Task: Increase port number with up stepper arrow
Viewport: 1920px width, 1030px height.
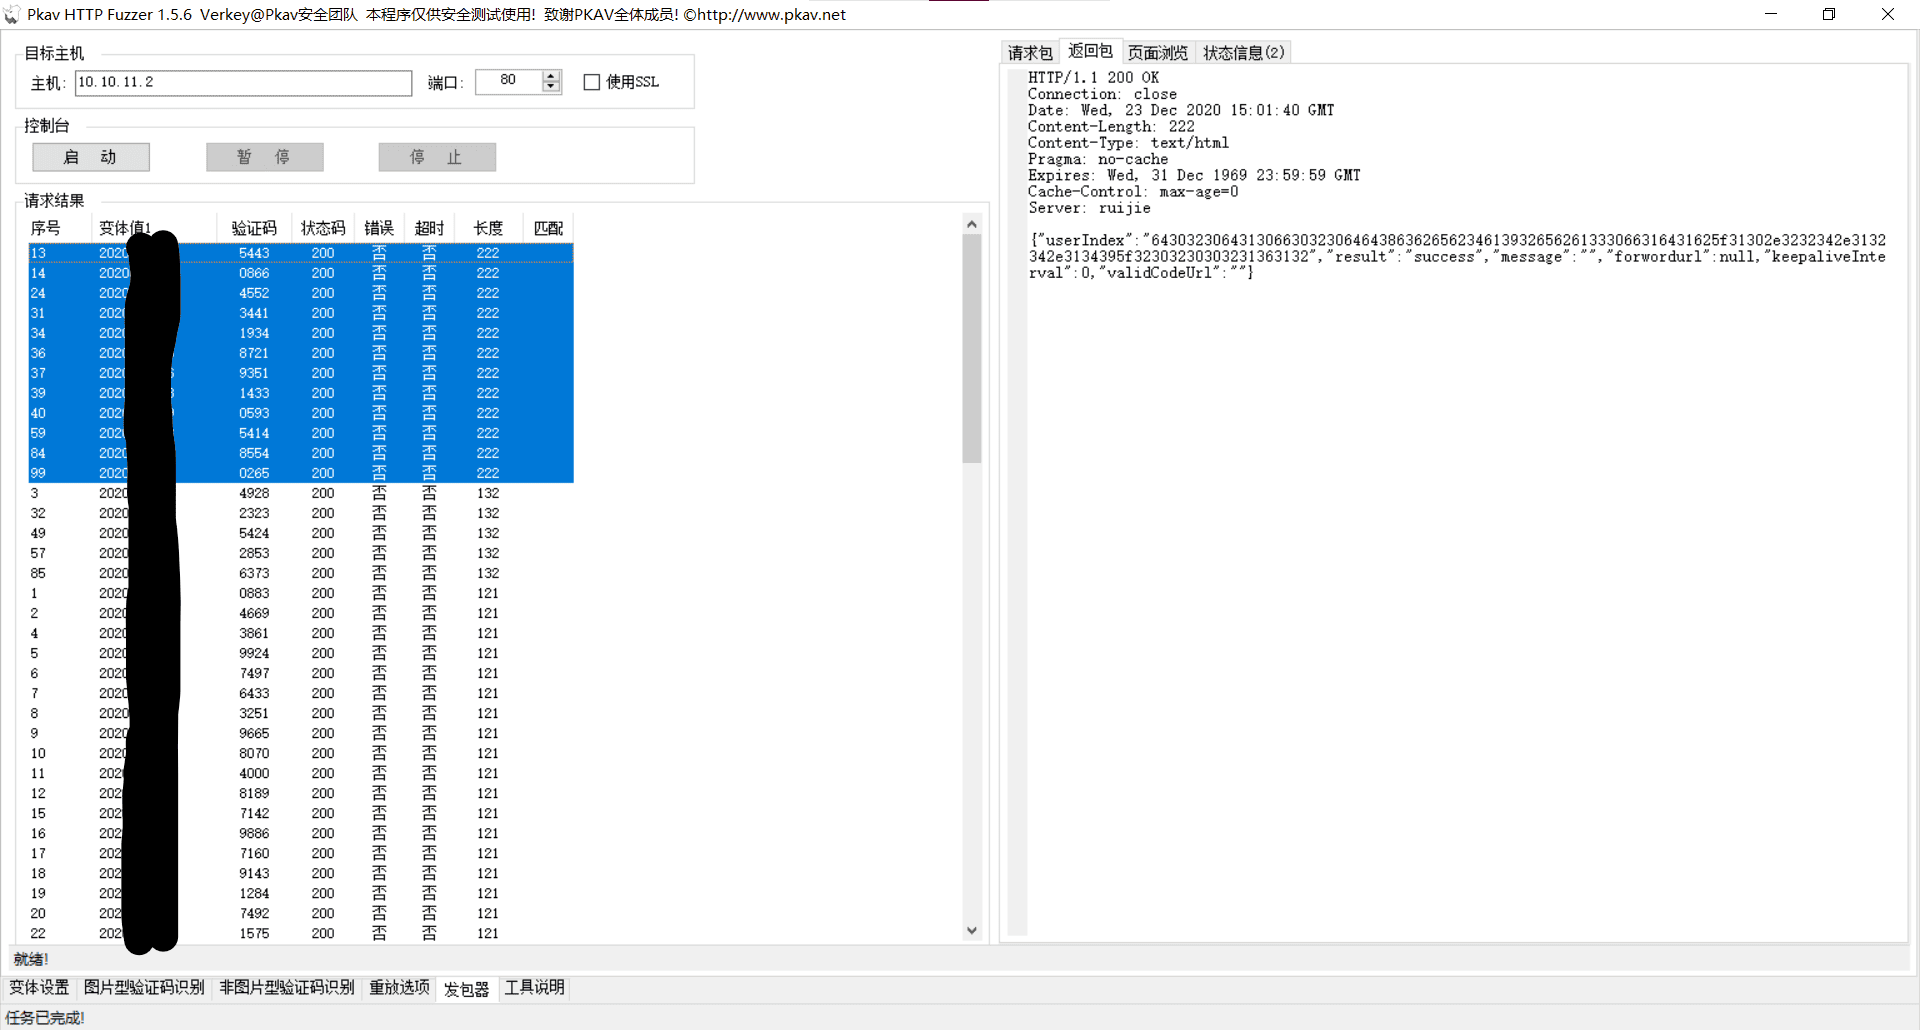Action: (x=551, y=76)
